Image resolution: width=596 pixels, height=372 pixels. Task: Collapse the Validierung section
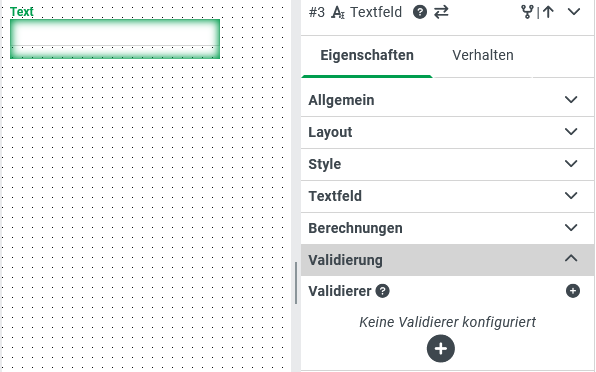447,260
